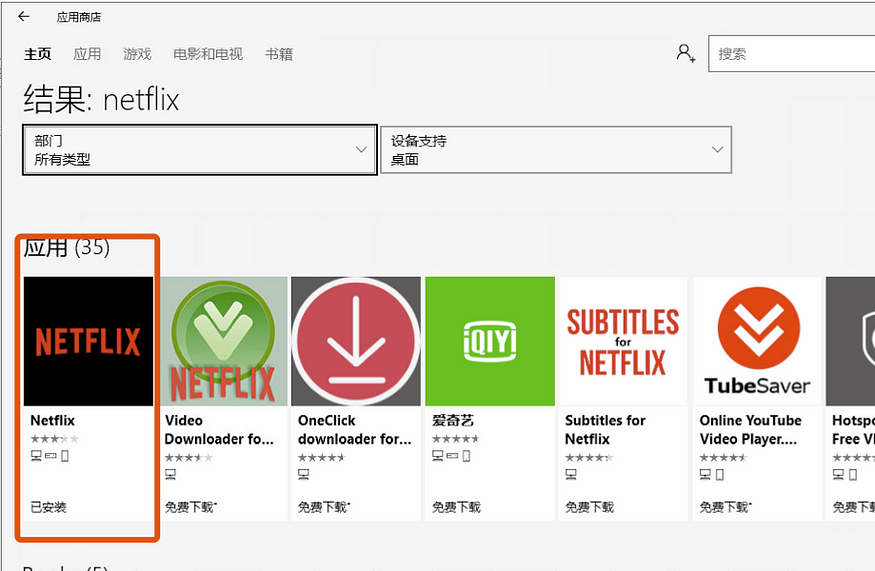Screen dimensions: 875x571
Task: Switch to the 应用 tab
Action: pos(87,54)
